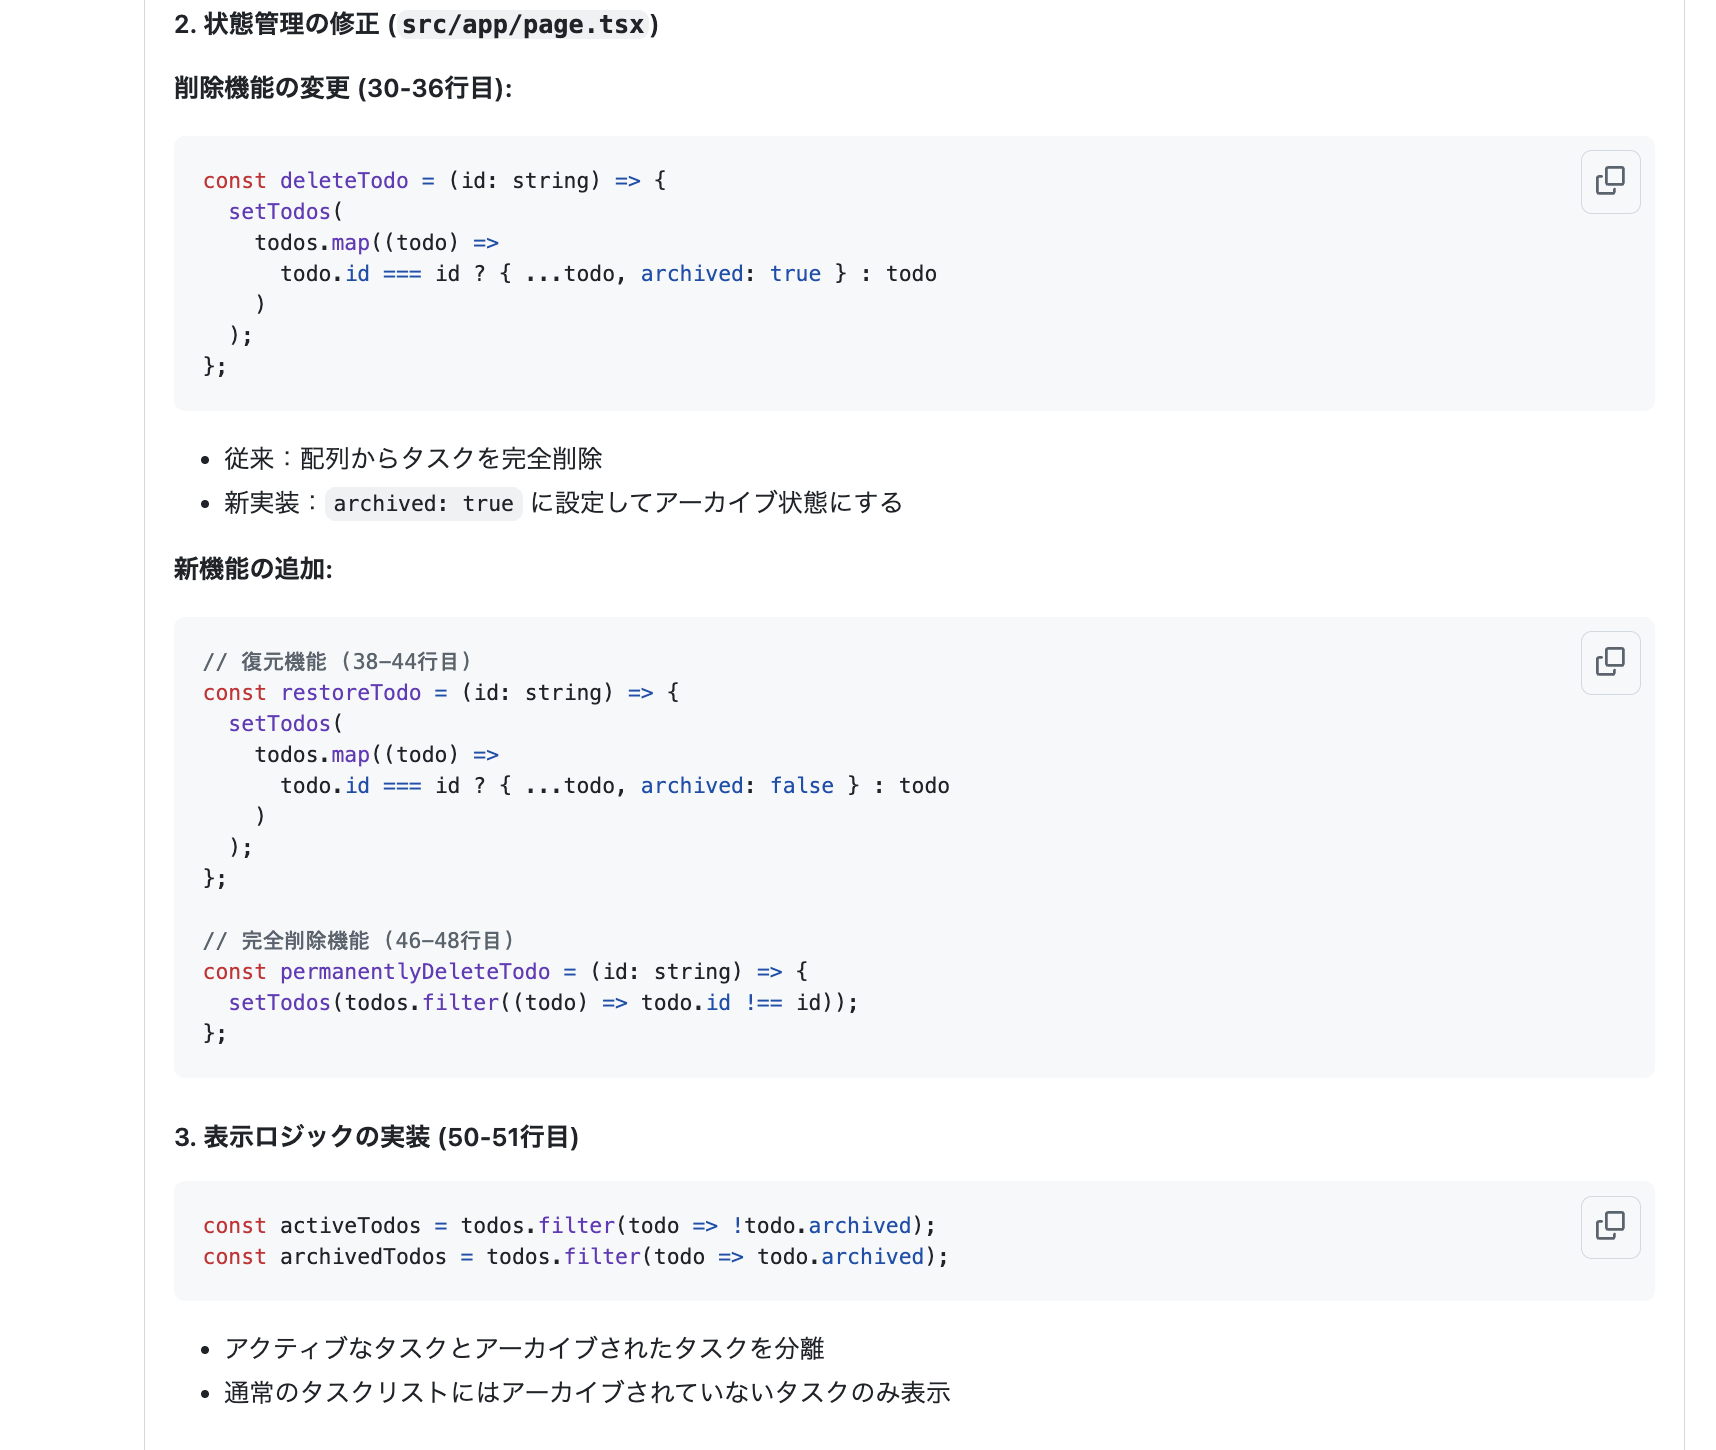
Task: Copy the restoreTodo code block
Action: click(x=1610, y=663)
